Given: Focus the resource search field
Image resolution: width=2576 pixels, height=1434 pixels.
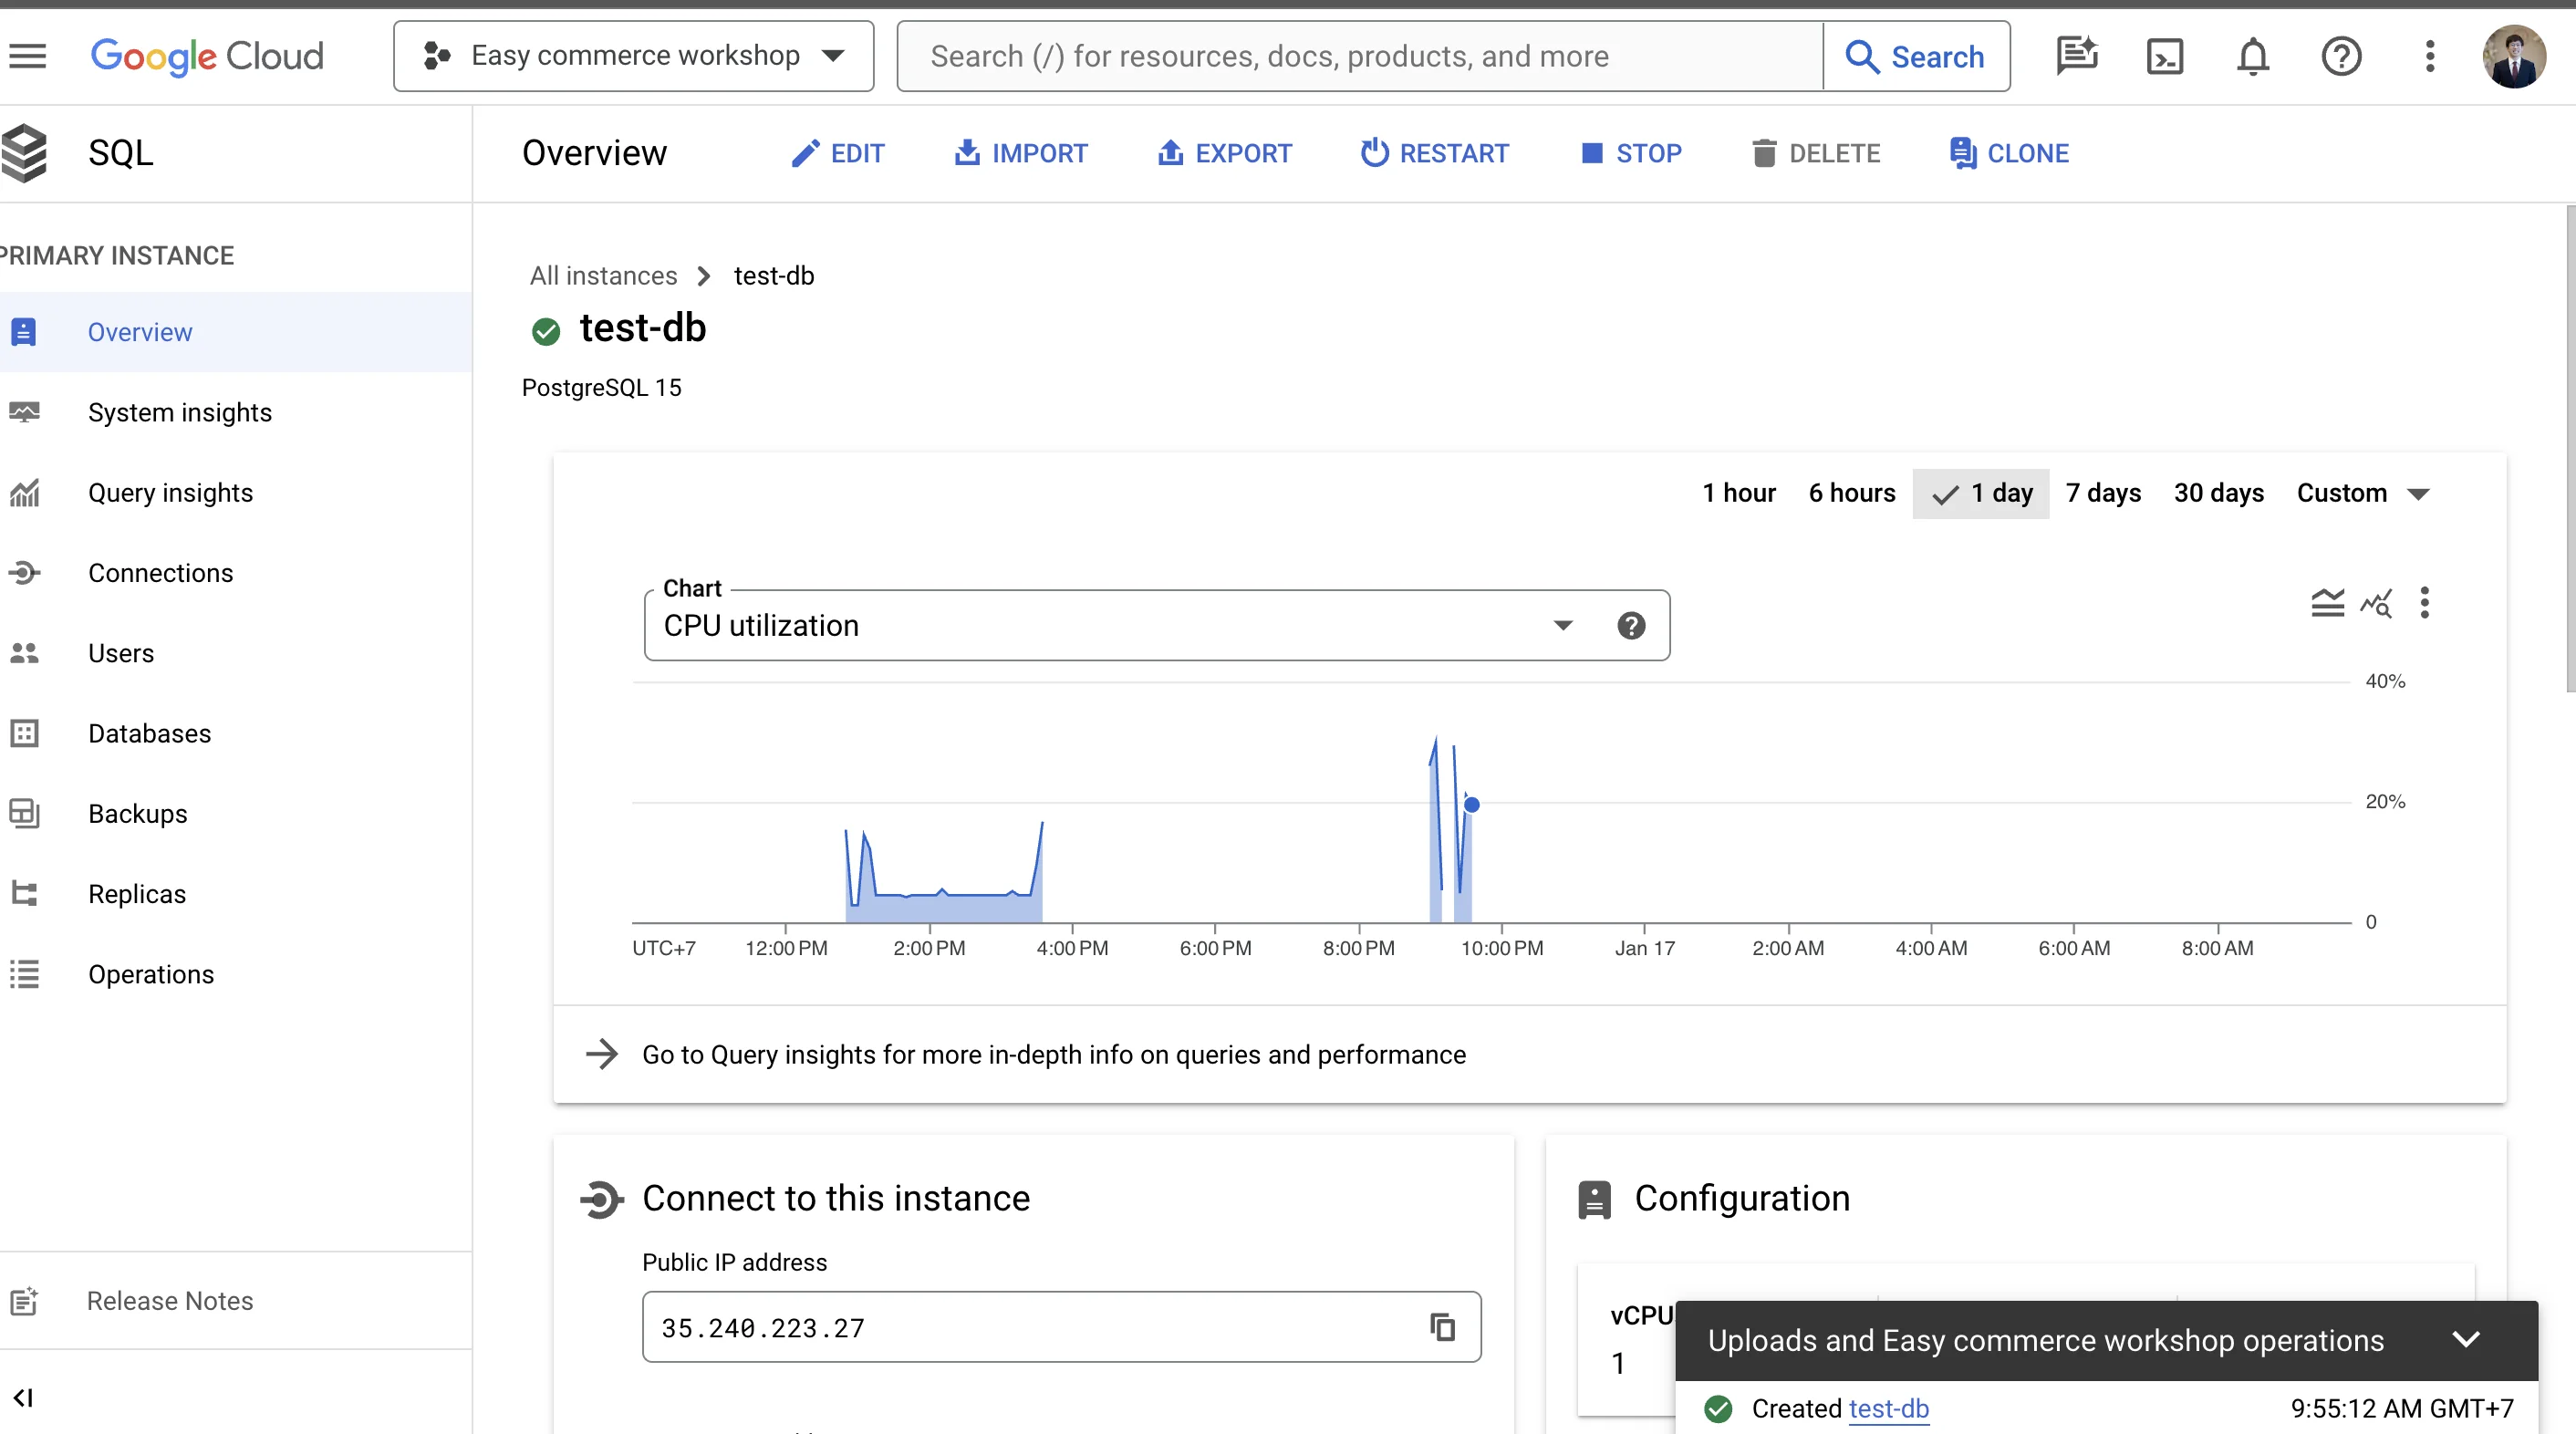Looking at the screenshot, I should pos(1360,56).
